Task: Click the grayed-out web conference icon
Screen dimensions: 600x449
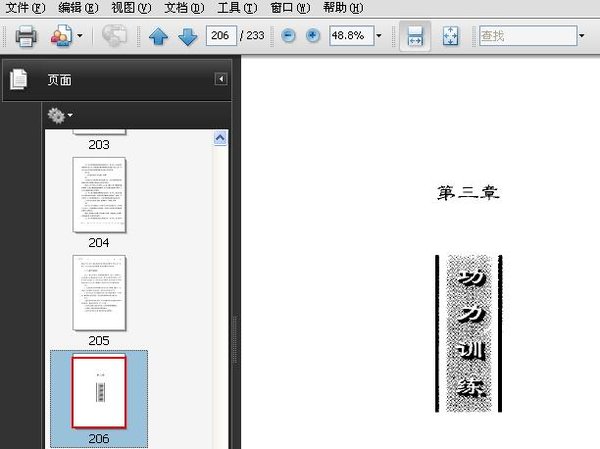Action: click(114, 36)
